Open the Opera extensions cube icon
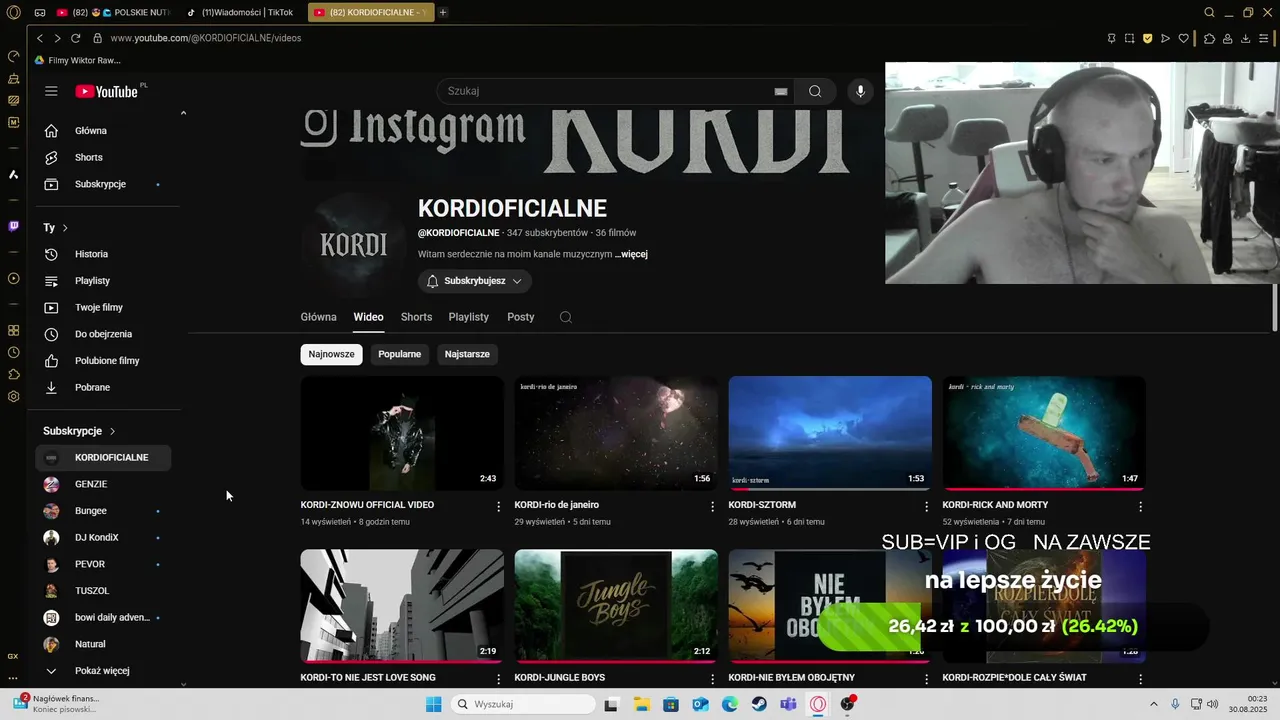 point(1209,38)
